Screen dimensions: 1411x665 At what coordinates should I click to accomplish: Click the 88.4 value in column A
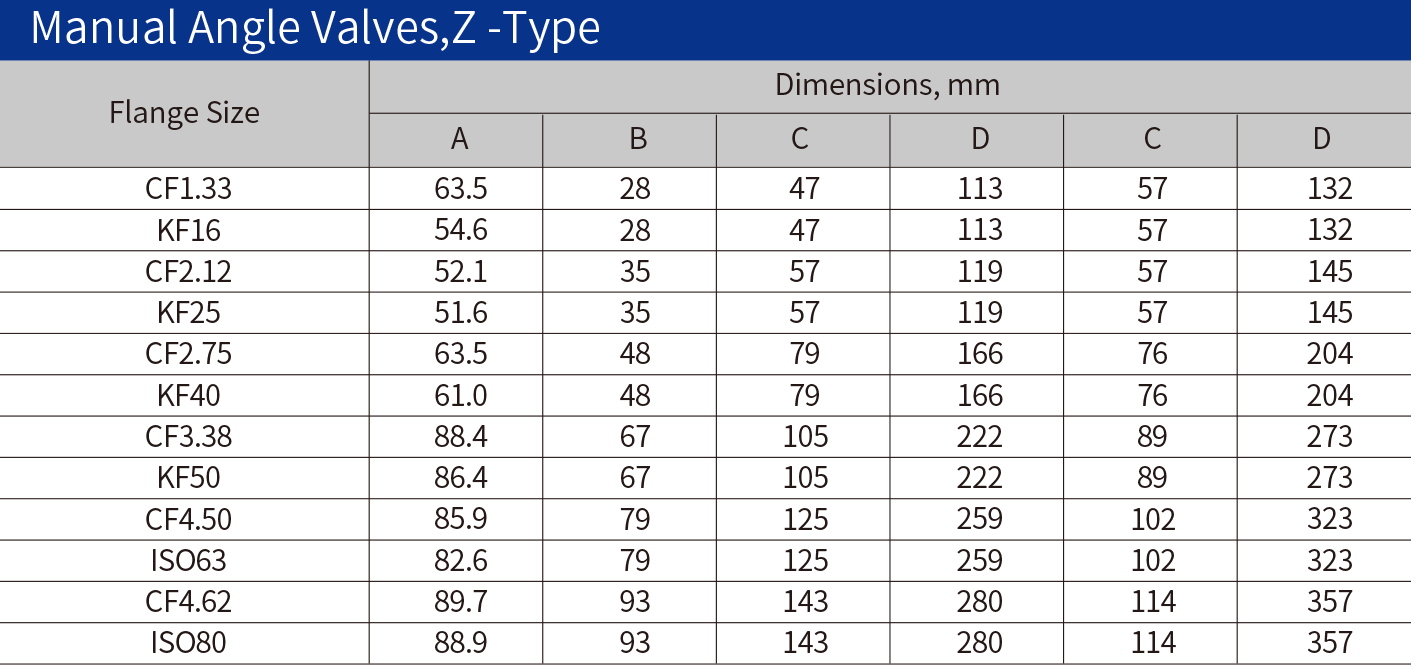pos(461,437)
